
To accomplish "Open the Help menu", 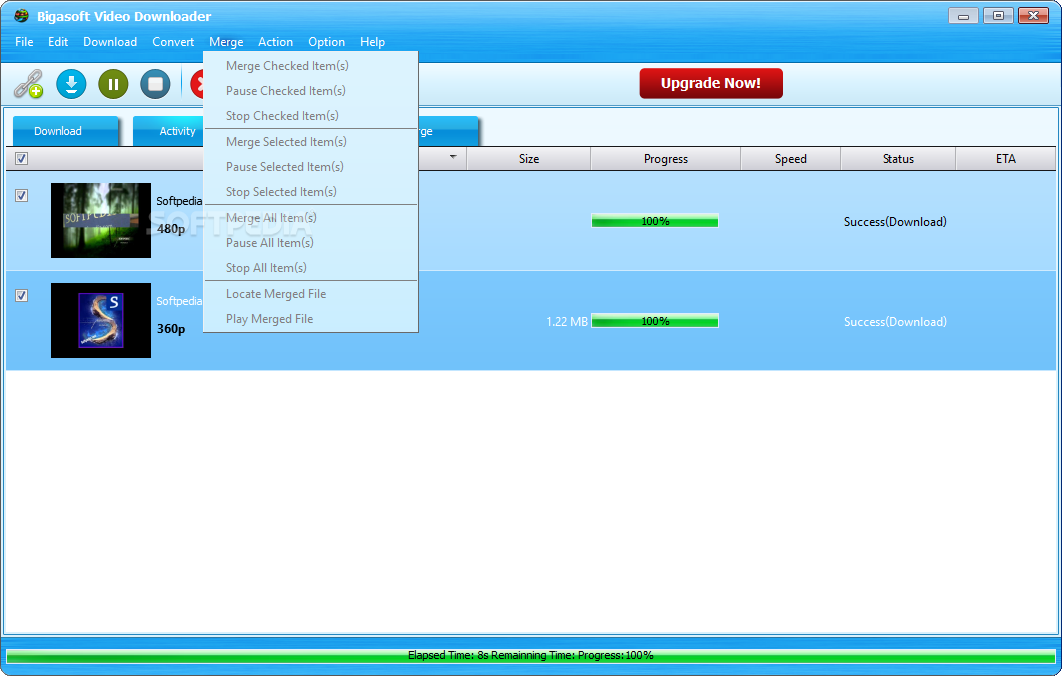I will click(x=373, y=42).
